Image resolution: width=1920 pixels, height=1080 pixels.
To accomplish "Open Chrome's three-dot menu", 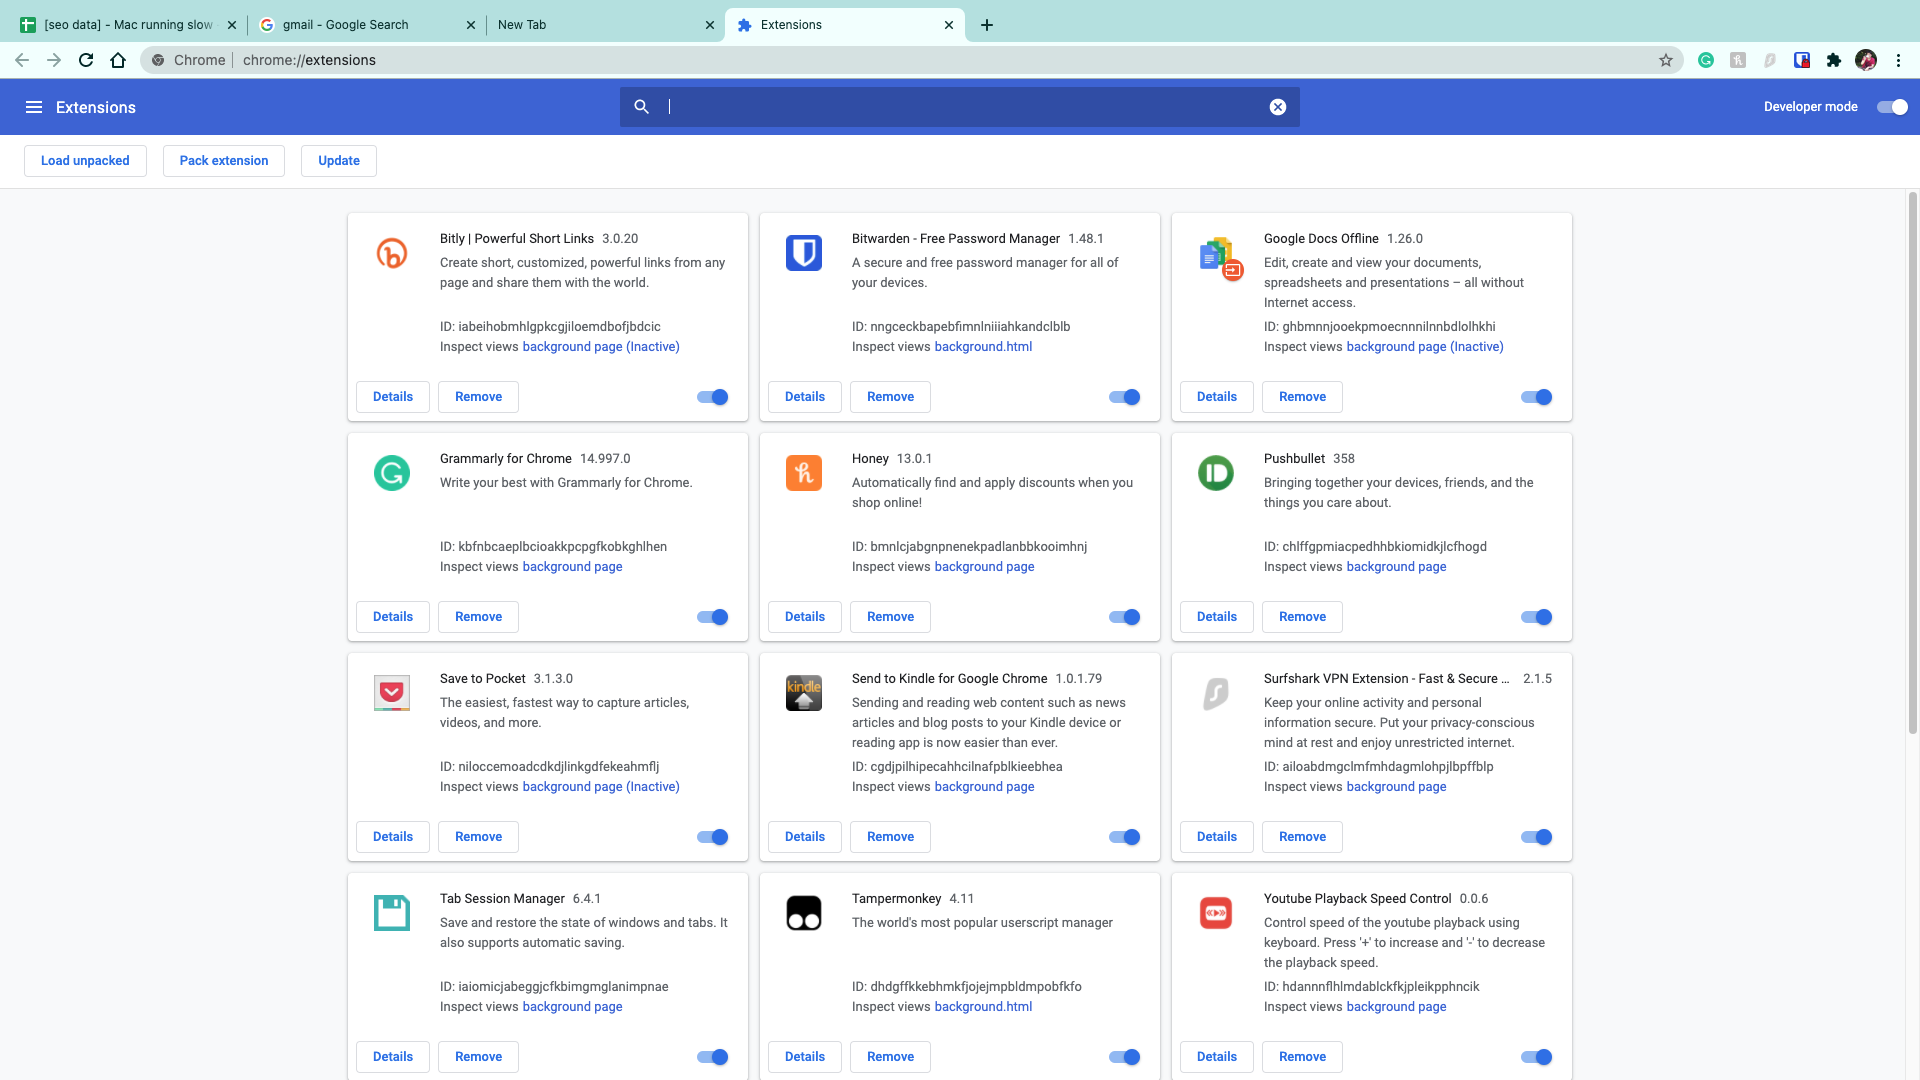I will click(x=1898, y=60).
